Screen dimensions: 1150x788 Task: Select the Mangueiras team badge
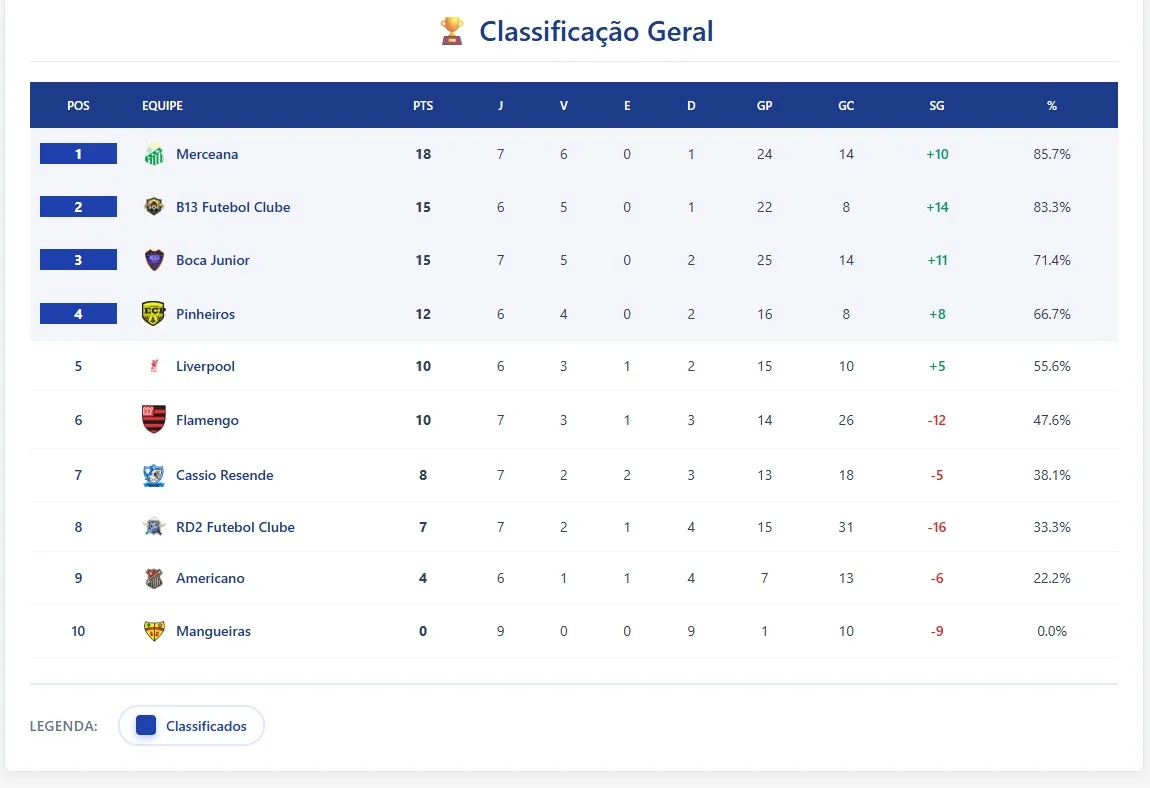coord(153,631)
